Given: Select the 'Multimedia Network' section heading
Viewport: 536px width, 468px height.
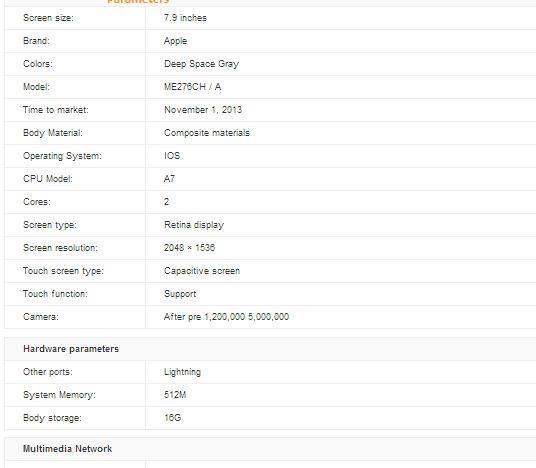Looking at the screenshot, I should click(67, 449).
